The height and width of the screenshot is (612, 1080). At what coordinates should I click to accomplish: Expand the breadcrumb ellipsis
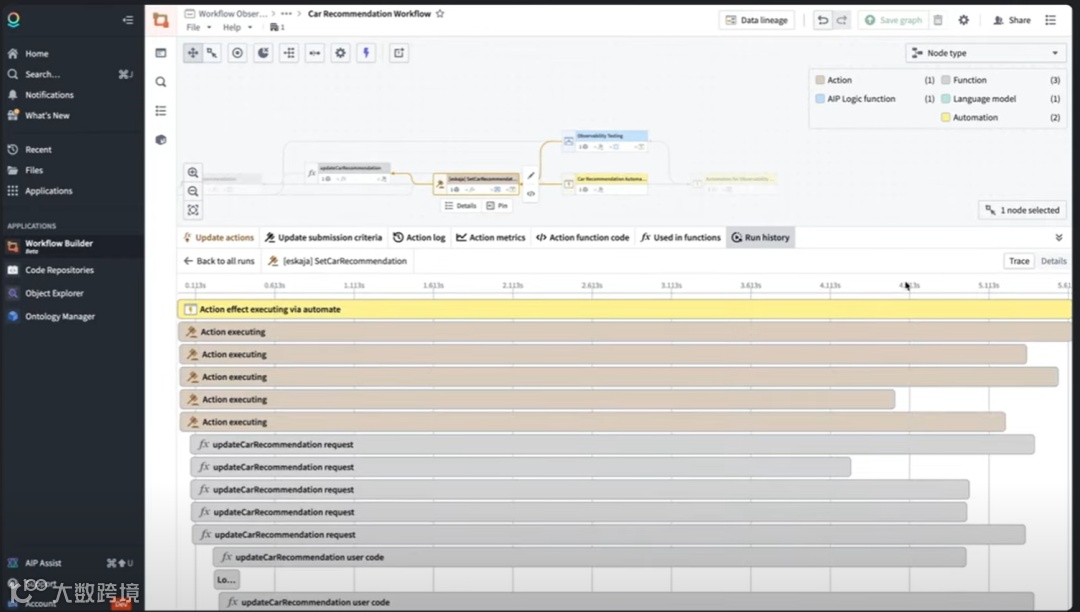pyautogui.click(x=287, y=14)
